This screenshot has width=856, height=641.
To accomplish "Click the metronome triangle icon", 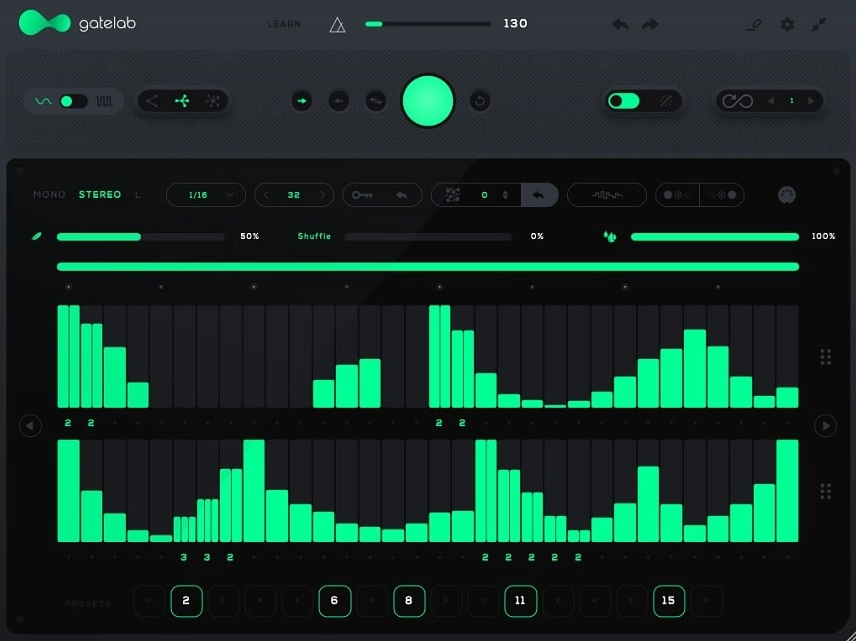I will click(337, 25).
